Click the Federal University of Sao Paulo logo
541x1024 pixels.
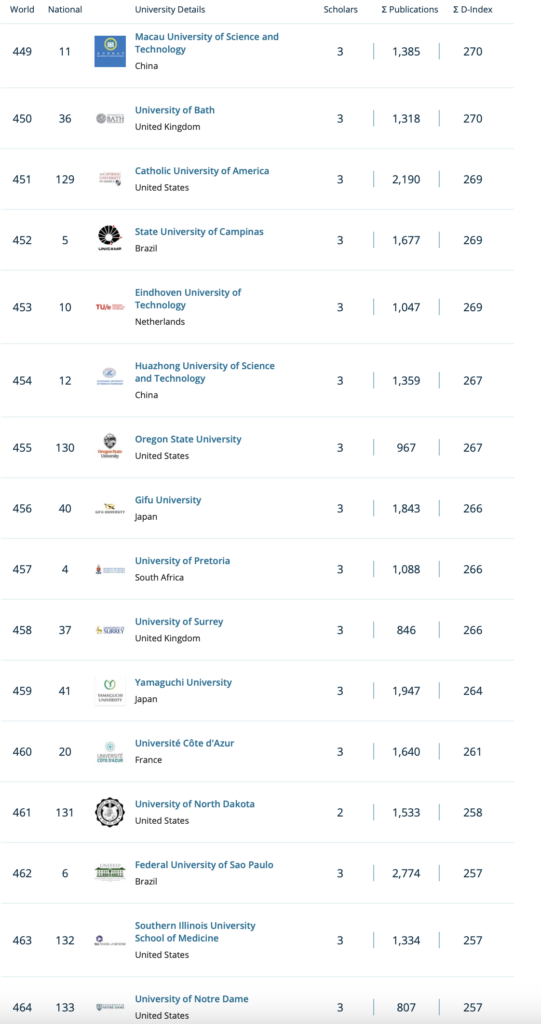[x=110, y=872]
